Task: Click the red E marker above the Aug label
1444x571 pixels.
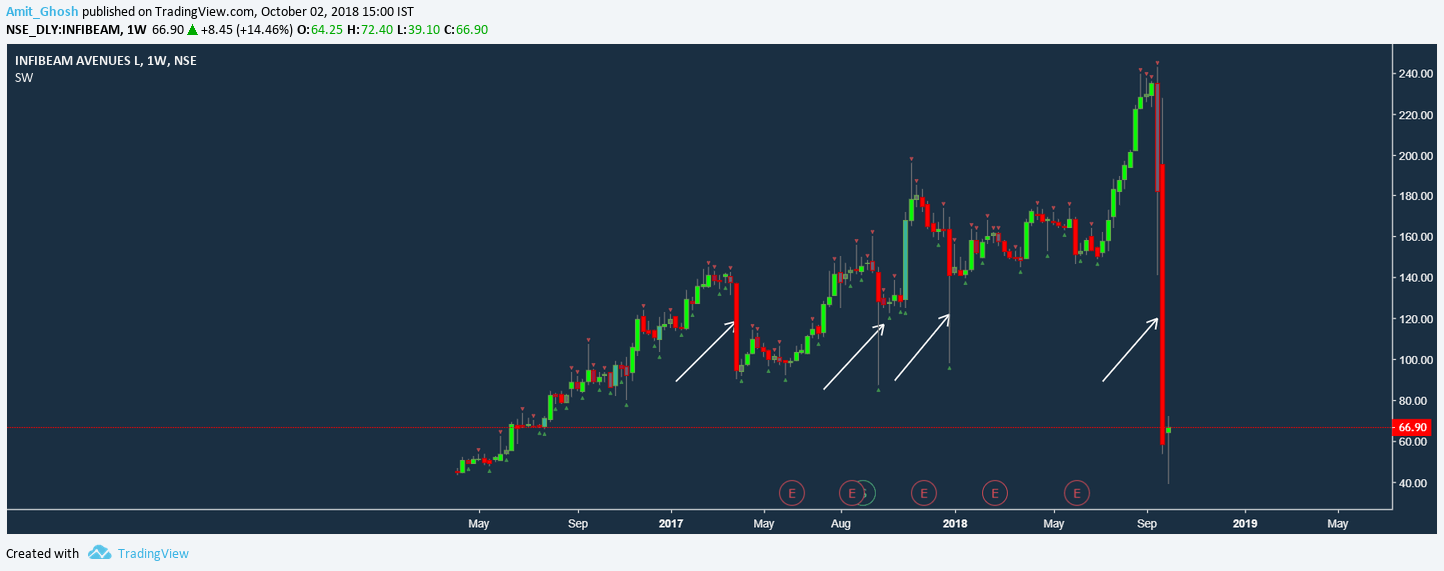Action: 852,492
